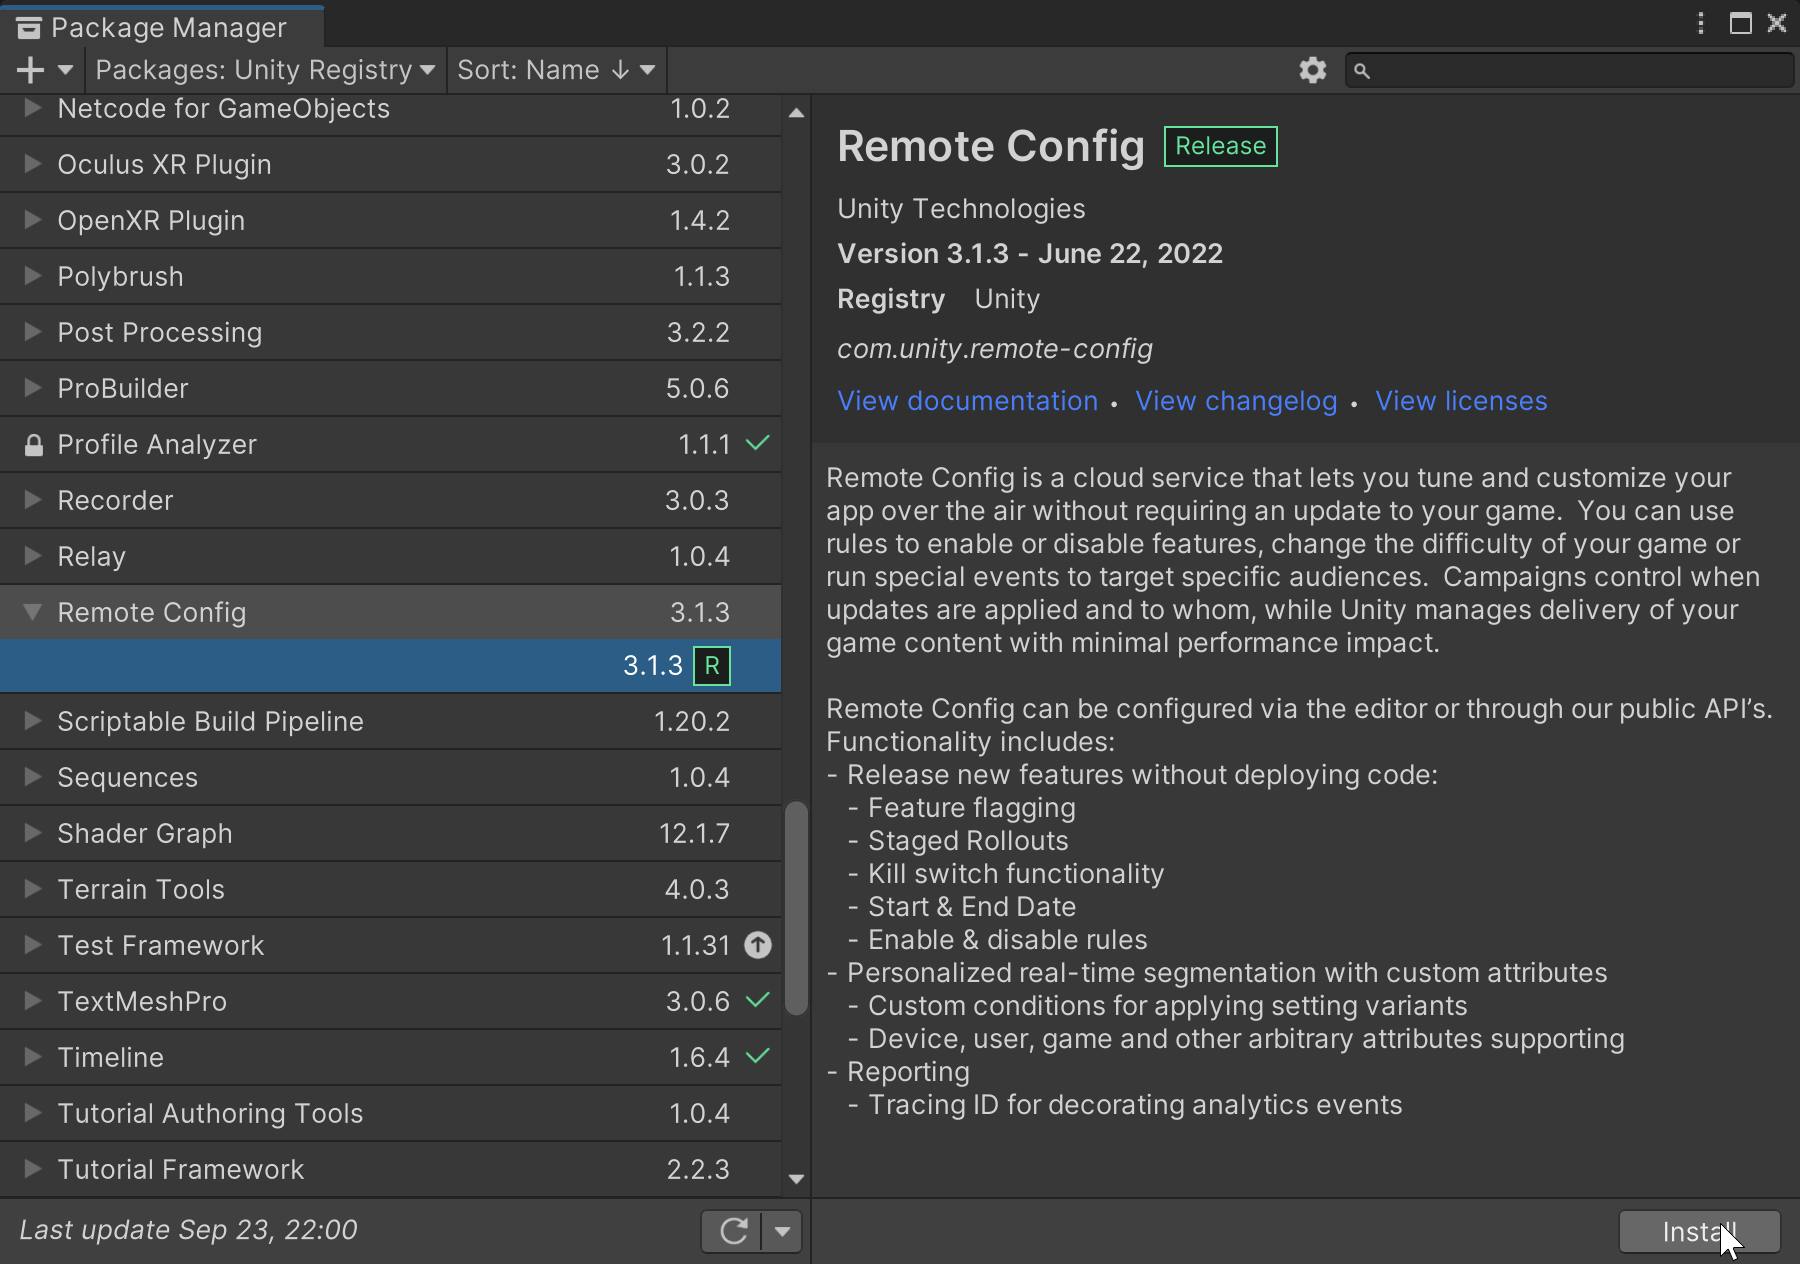Select Remote Config version 3.1.3 R badge
The image size is (1800, 1264).
click(x=712, y=666)
